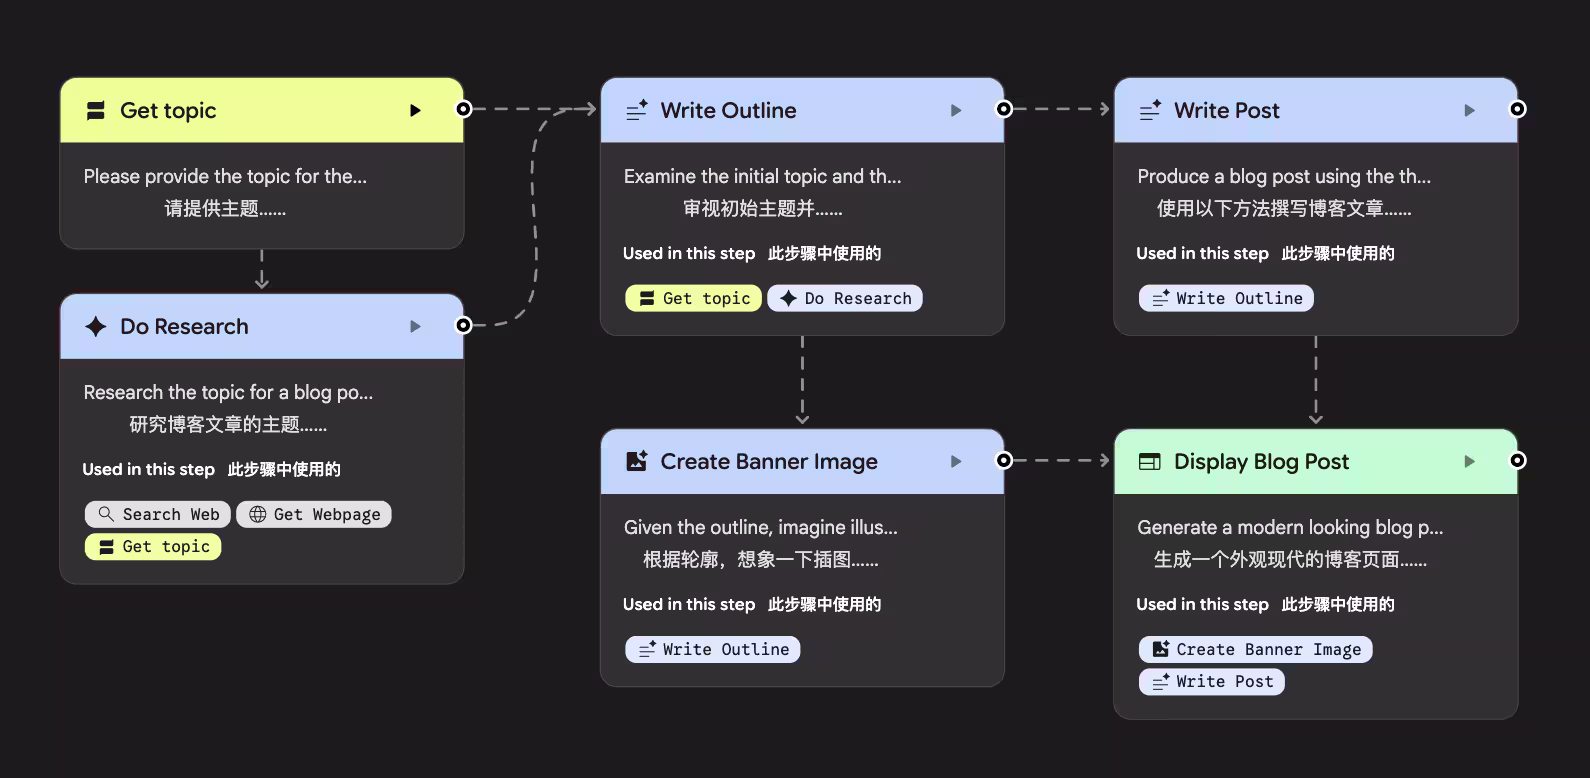Click the Write Outline text-sparkle icon
Viewport: 1590px width, 778px height.
coord(636,111)
